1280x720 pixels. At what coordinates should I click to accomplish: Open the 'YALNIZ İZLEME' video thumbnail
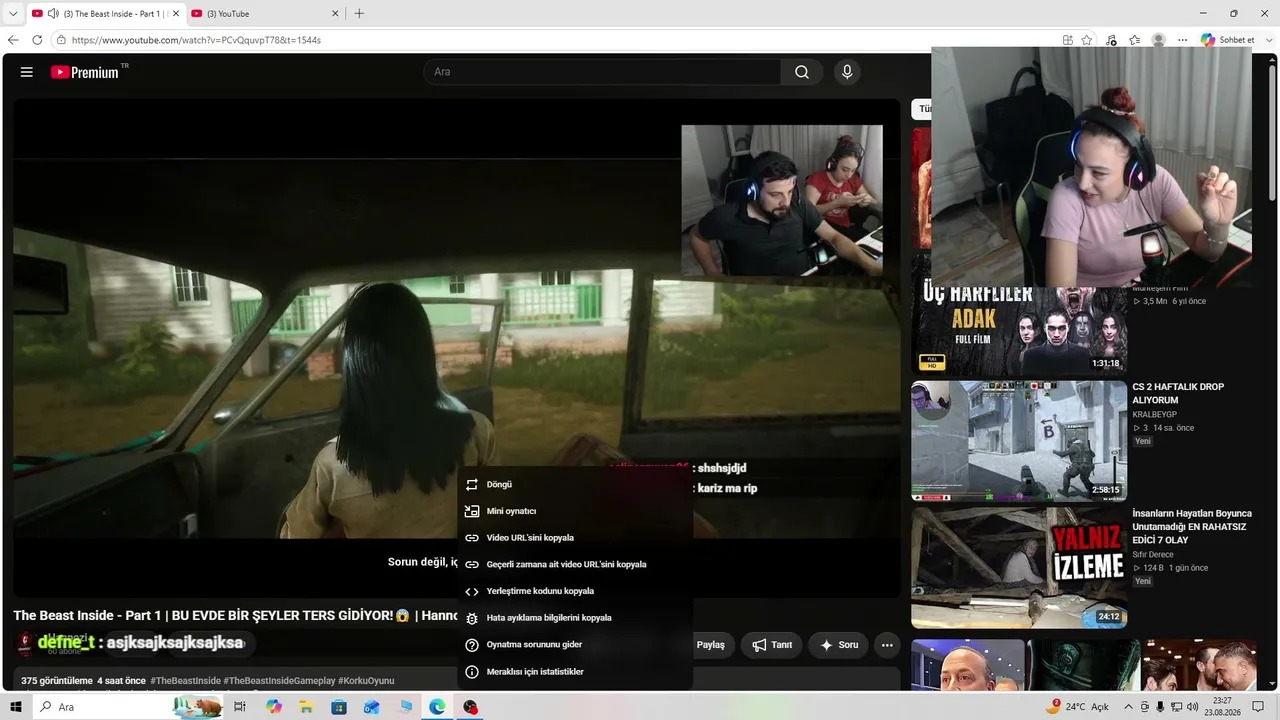click(1019, 567)
